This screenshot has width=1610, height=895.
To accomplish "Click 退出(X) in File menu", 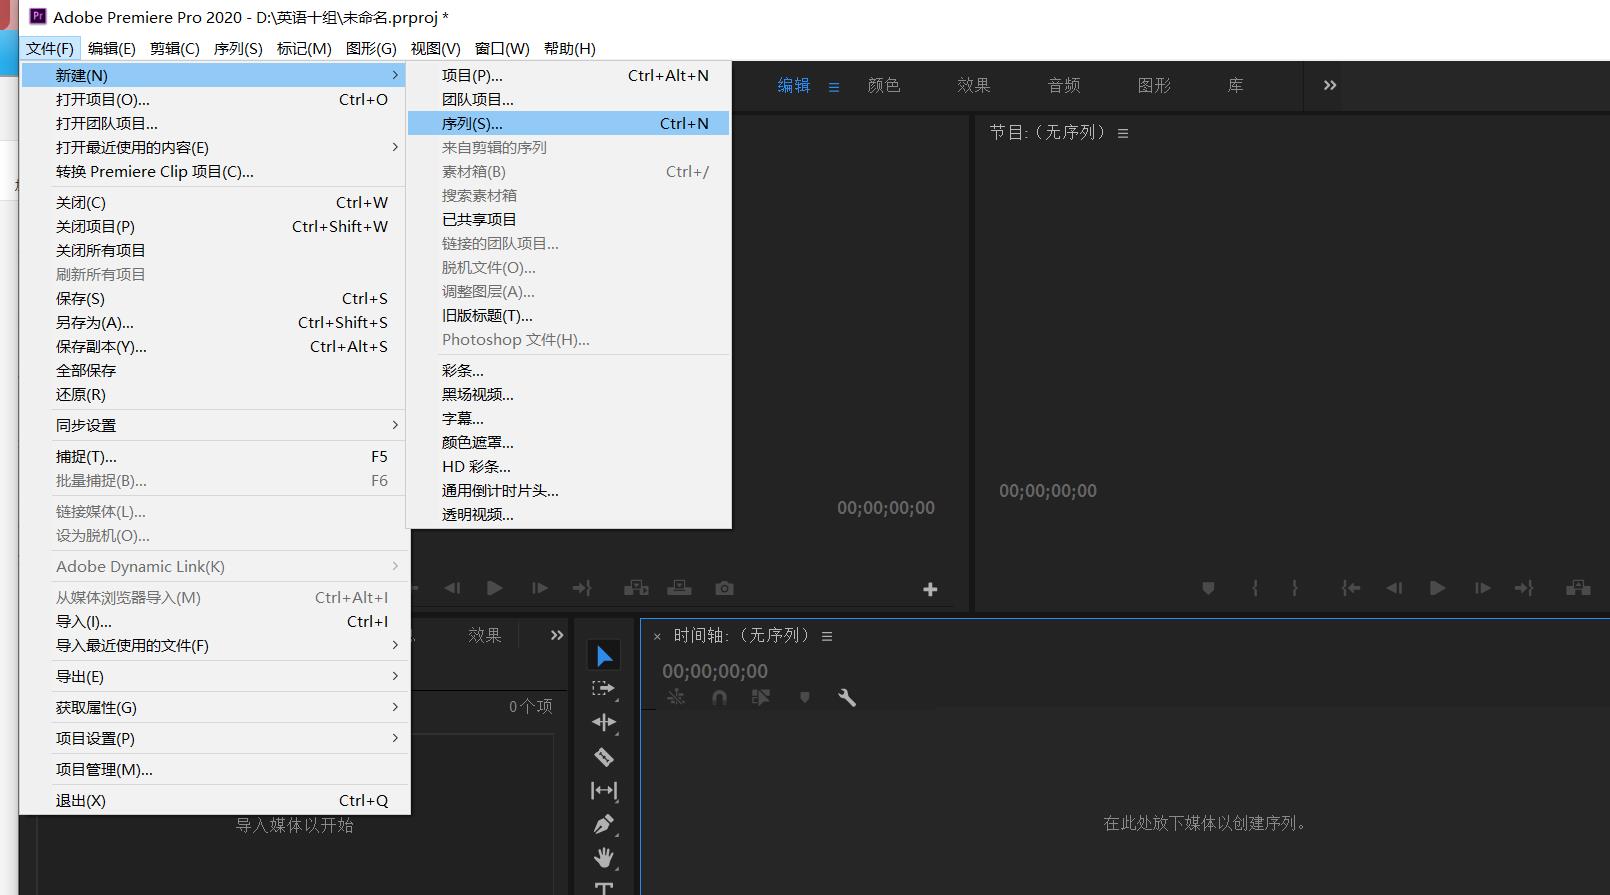I will [213, 800].
